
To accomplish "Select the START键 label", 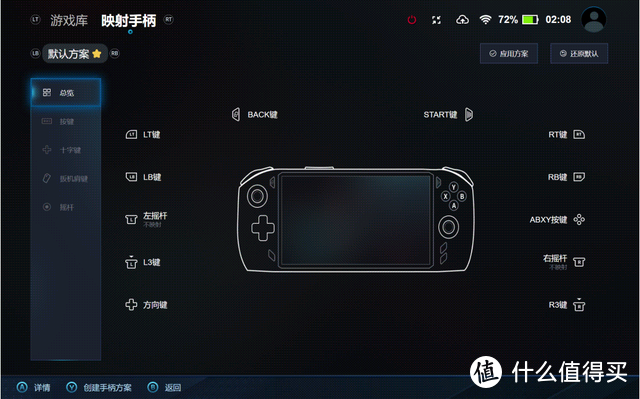I will pos(440,115).
